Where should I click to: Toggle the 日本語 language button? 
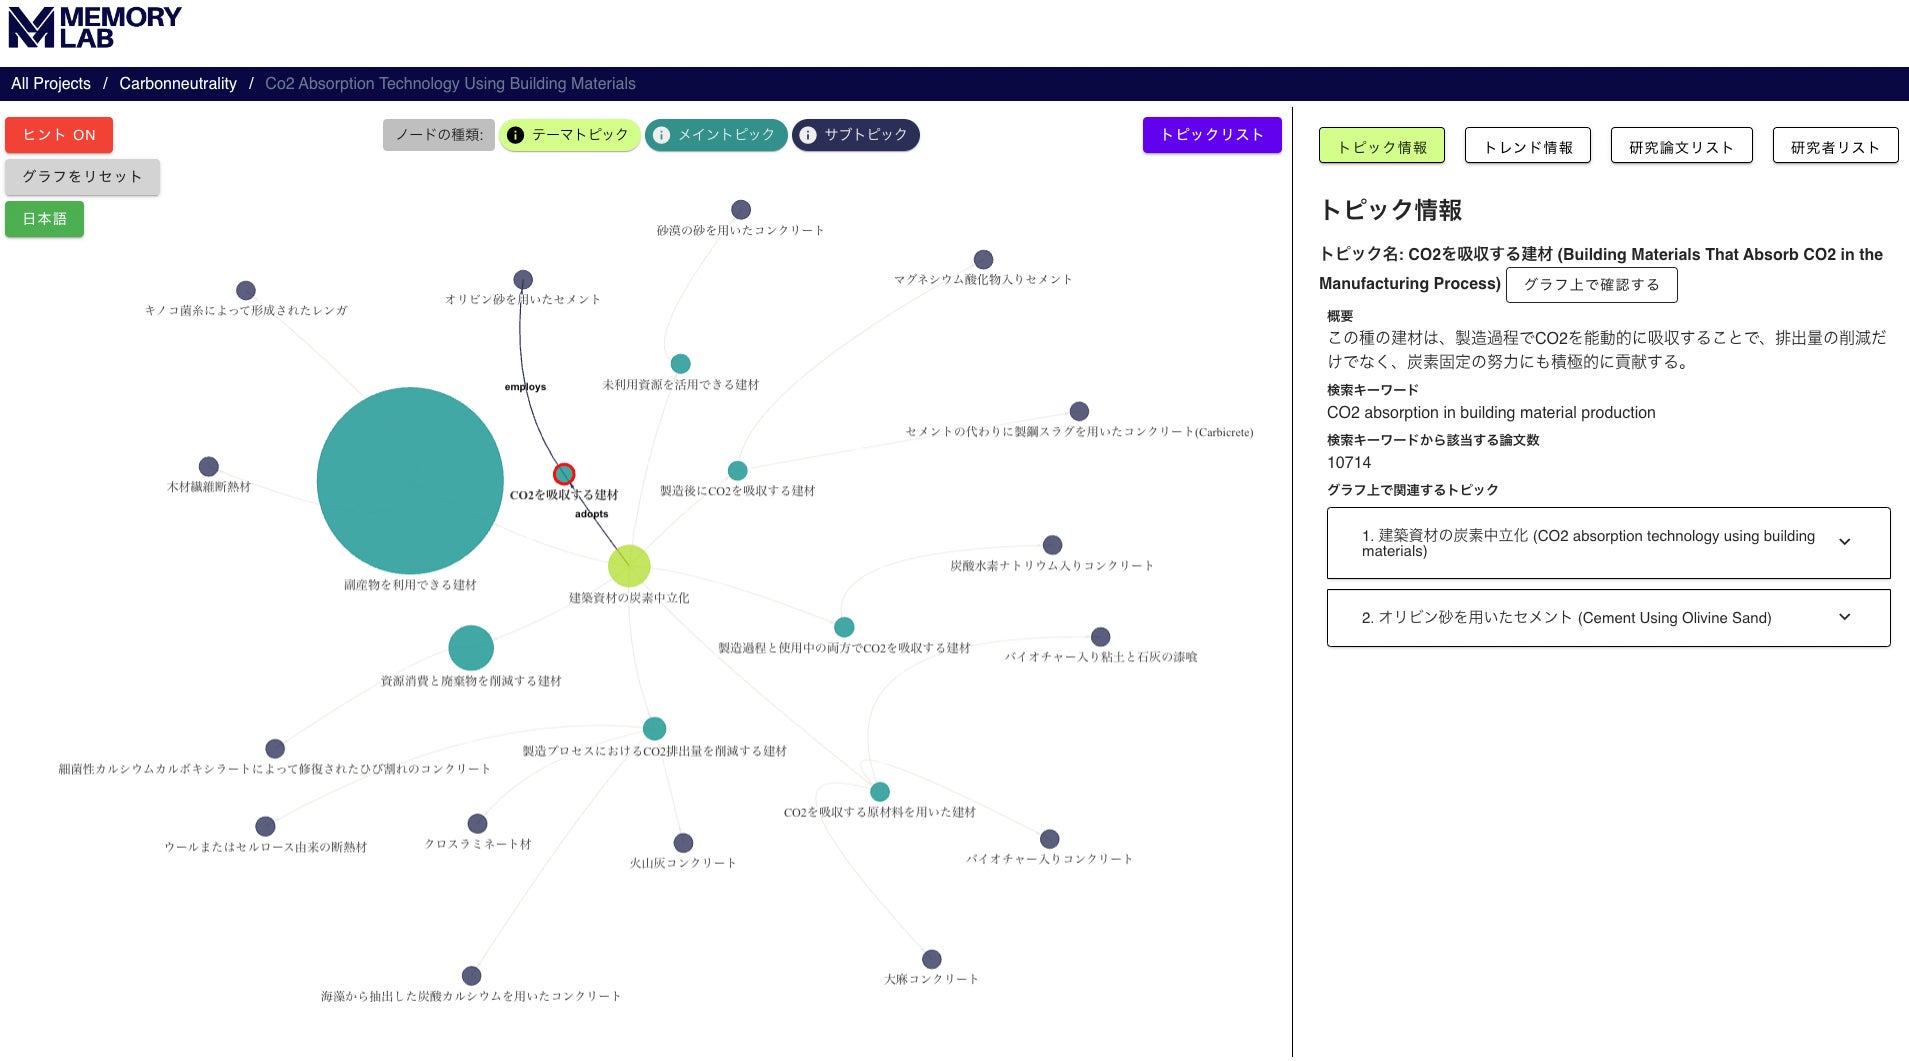(x=44, y=219)
